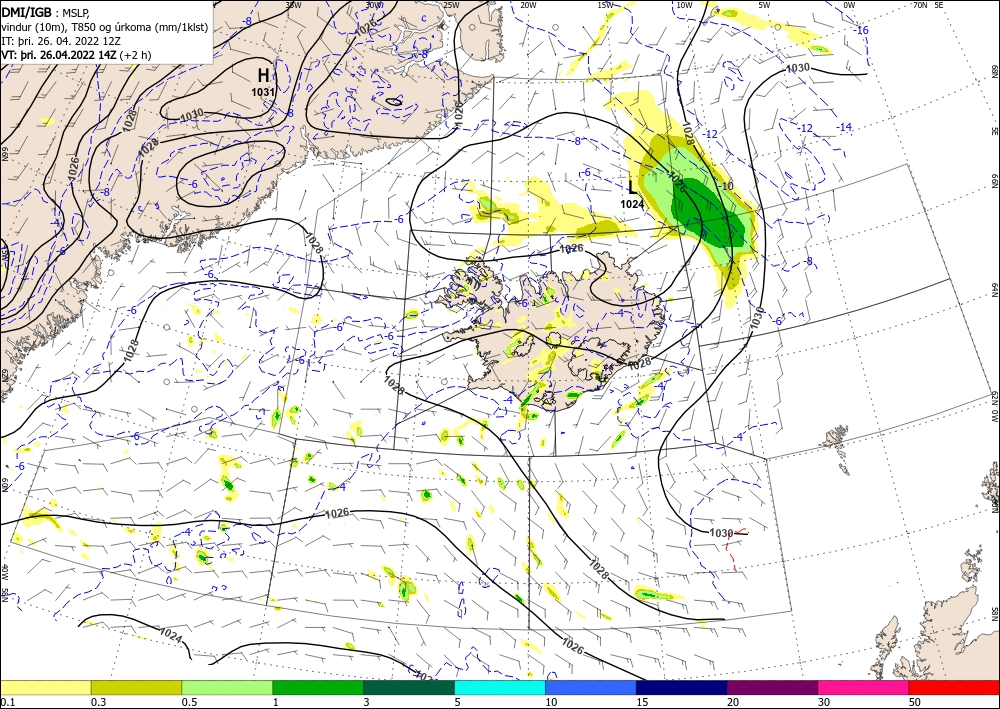Click the '-16' temperature contour label
Screen dimensions: 1000x709
point(862,31)
